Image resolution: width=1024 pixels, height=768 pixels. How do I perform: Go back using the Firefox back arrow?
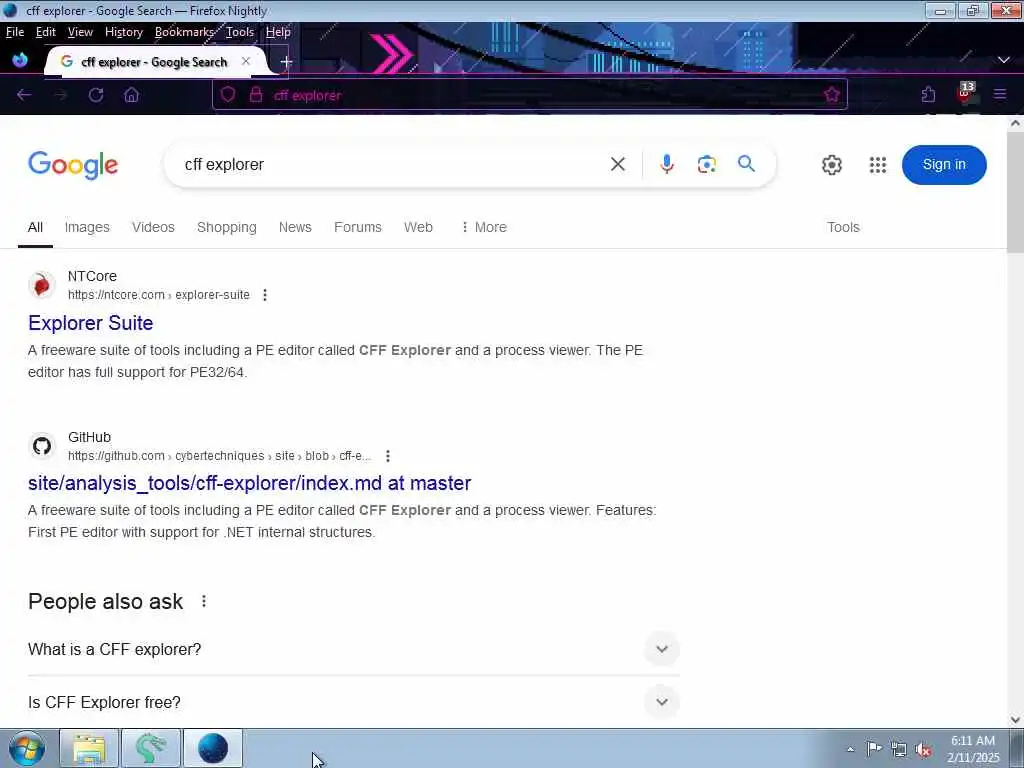point(24,95)
